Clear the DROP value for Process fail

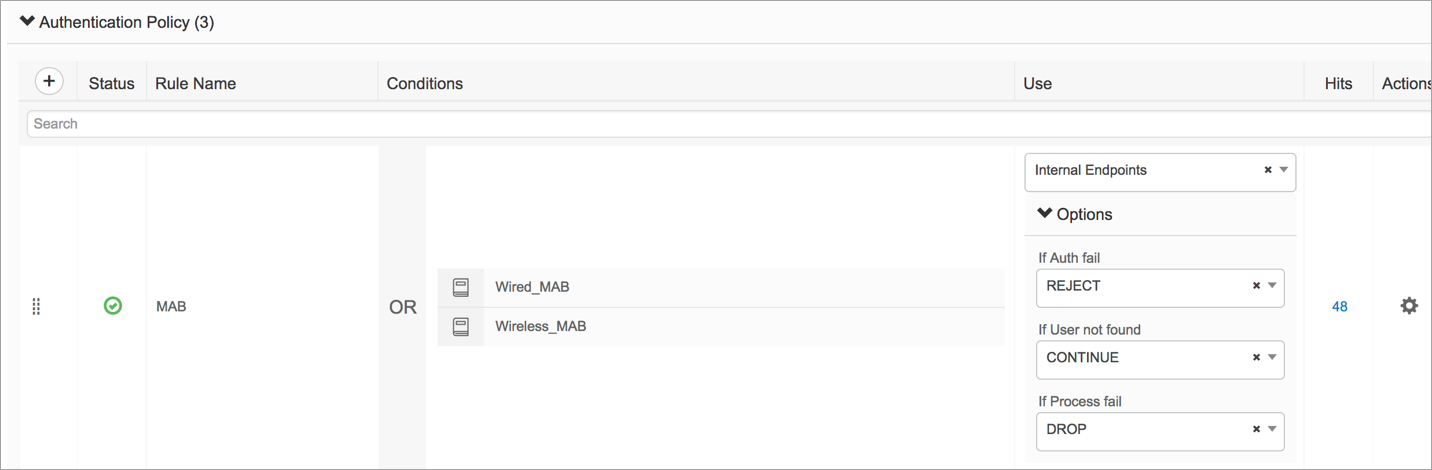[x=1256, y=430]
